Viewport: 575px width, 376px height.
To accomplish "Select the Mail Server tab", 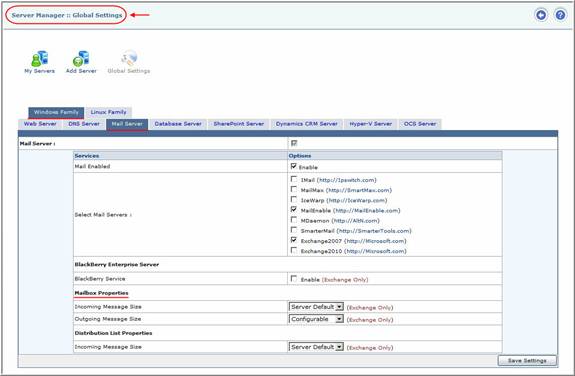I will pos(127,124).
